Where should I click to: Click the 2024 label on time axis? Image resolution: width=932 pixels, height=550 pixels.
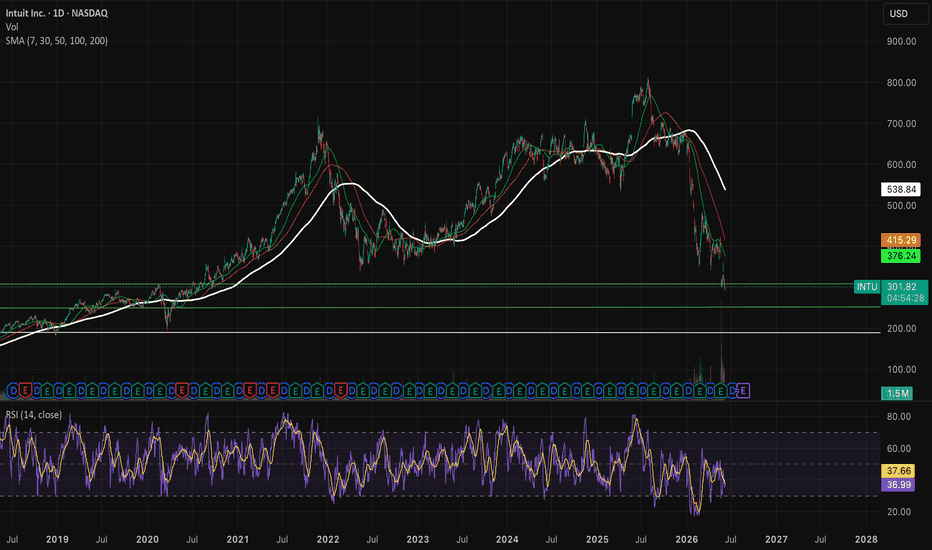coord(507,539)
